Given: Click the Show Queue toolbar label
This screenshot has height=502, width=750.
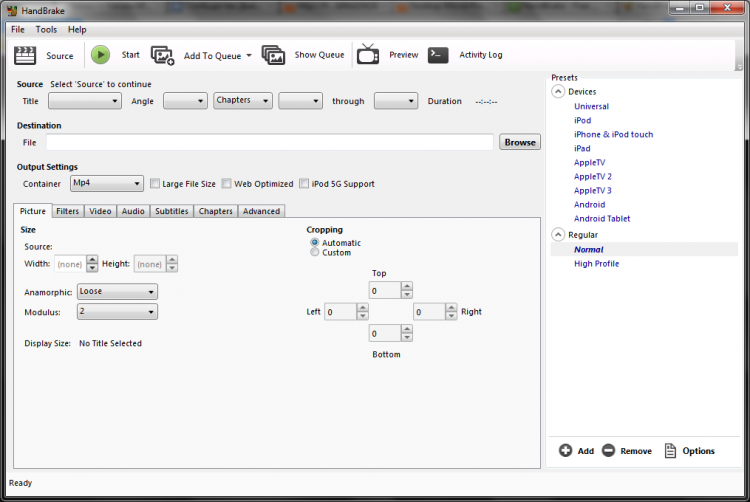Looking at the screenshot, I should click(x=320, y=55).
